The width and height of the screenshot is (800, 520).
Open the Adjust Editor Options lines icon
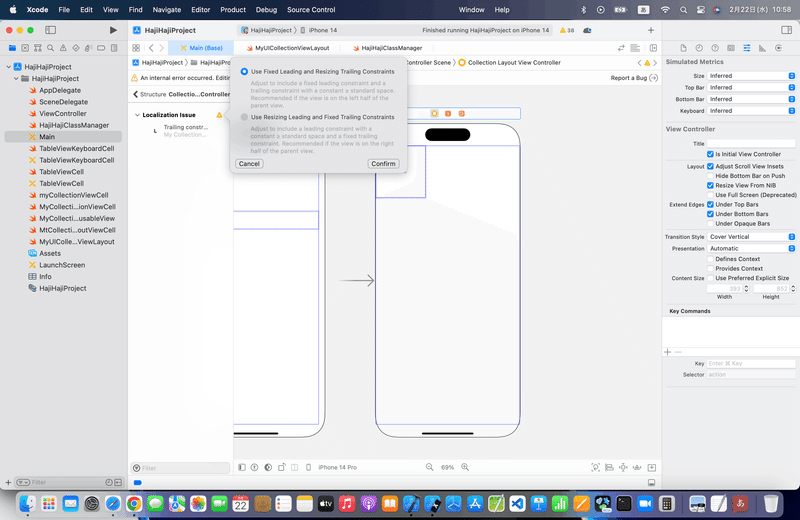pos(635,48)
